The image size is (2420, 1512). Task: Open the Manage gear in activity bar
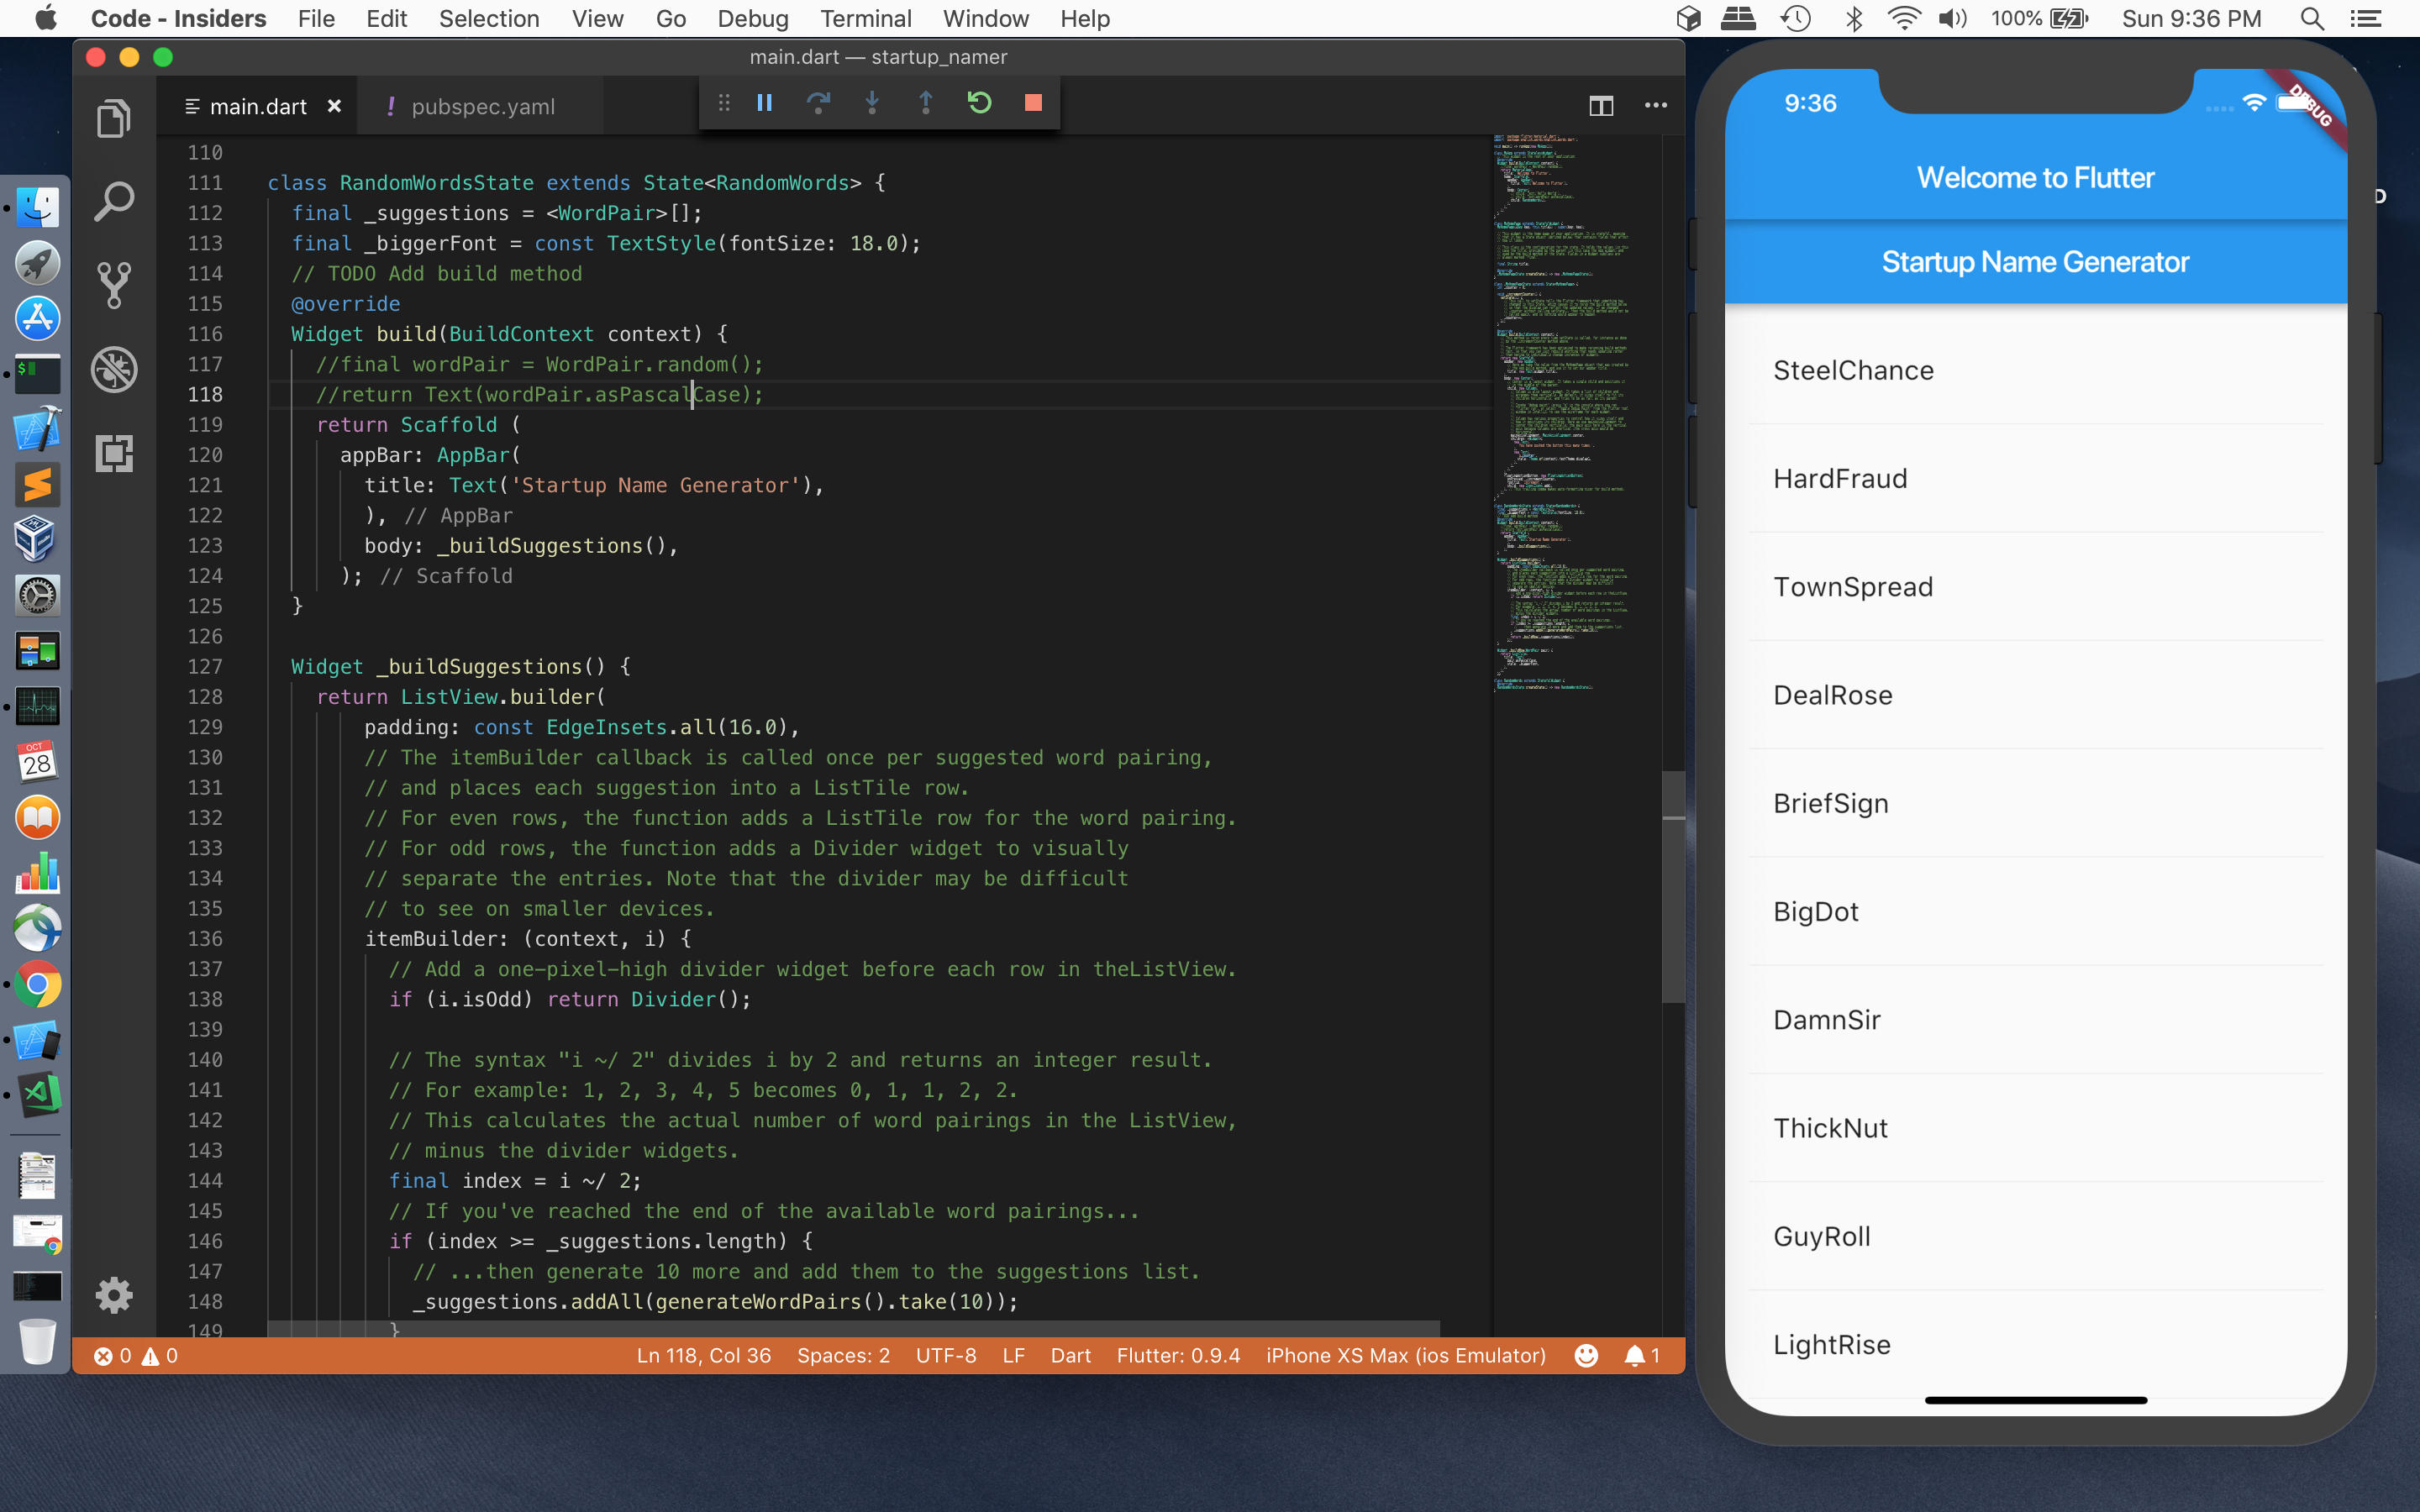pos(114,1295)
